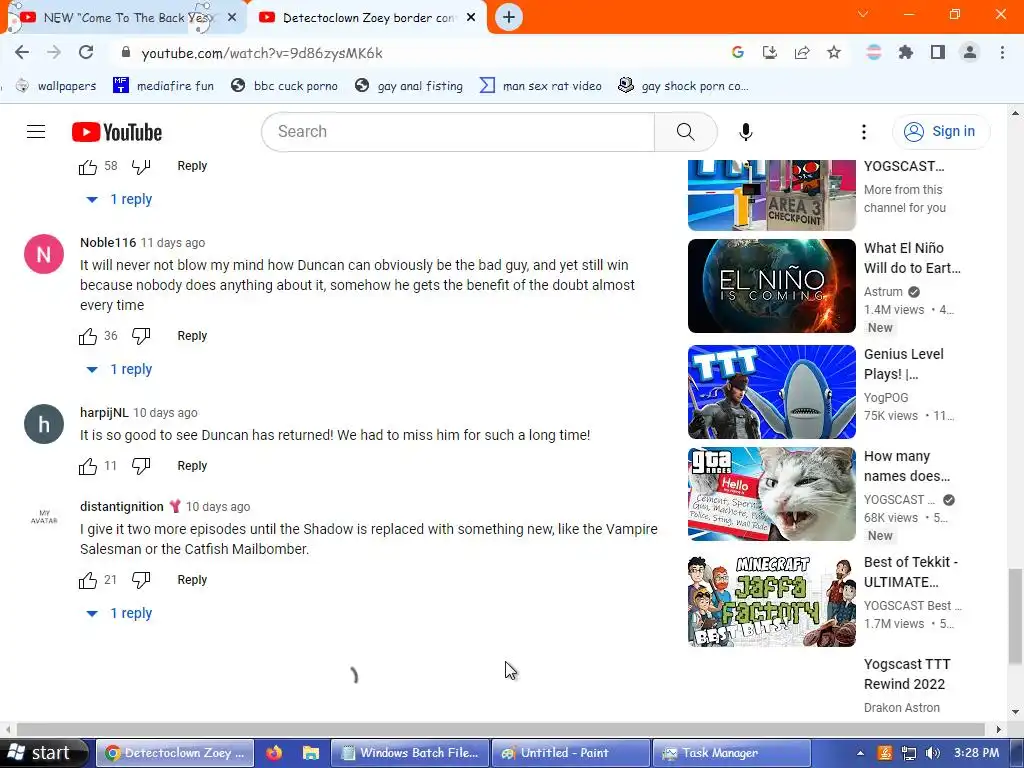Open the TTT shark video thumbnail
Screen dimensions: 1024x768
771,392
